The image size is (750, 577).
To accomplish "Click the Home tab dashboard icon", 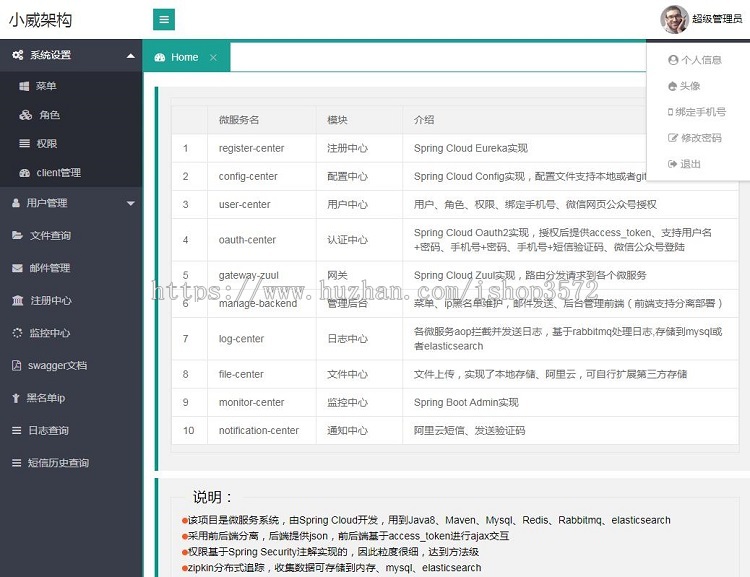I will pos(160,57).
